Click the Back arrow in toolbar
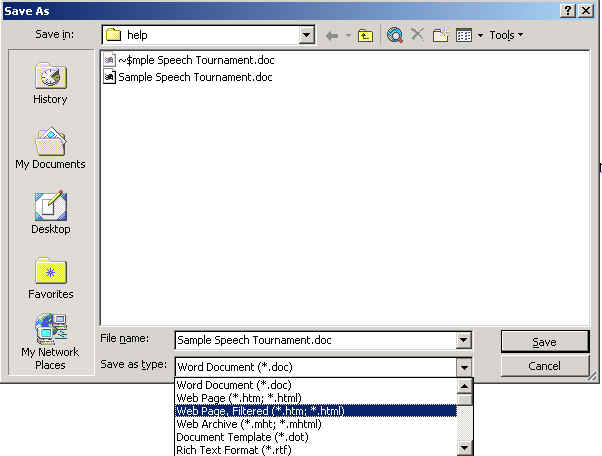The image size is (602, 456). 332,35
